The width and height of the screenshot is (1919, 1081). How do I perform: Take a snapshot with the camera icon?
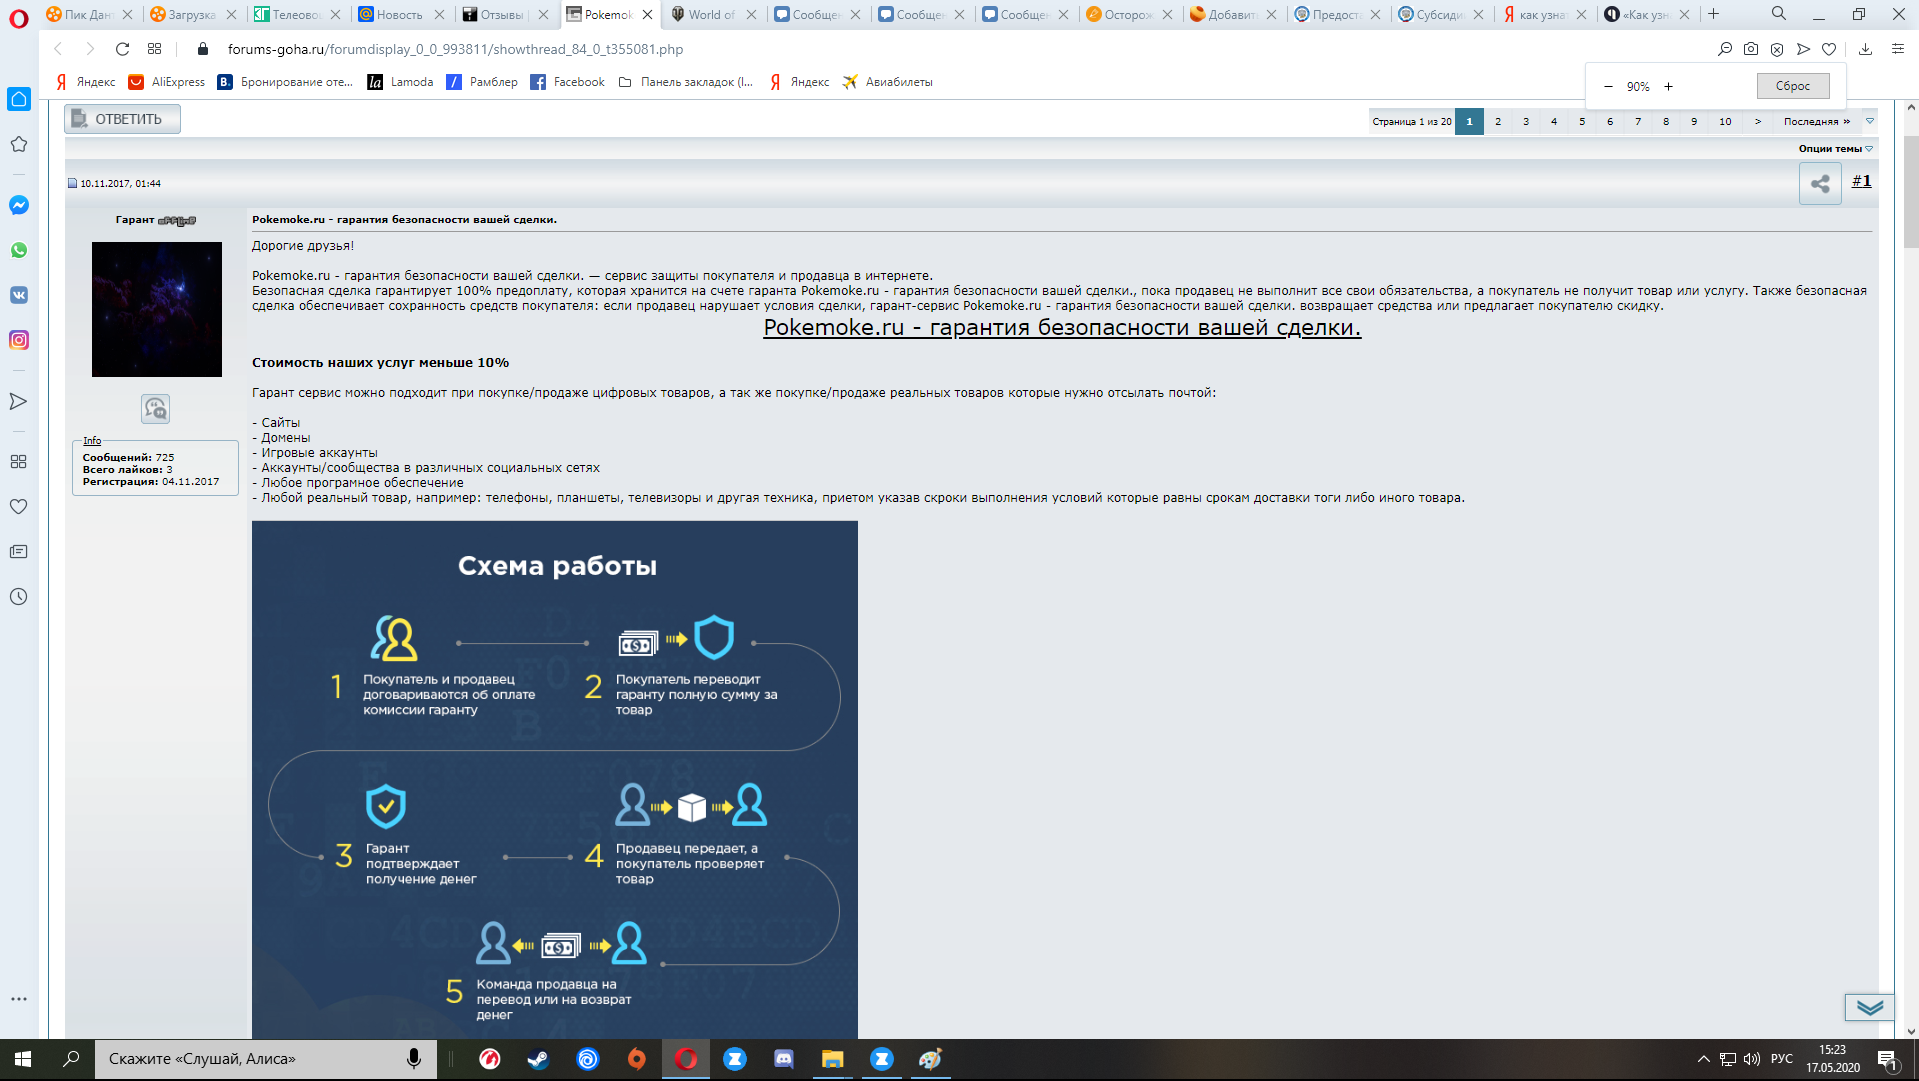(x=1751, y=49)
